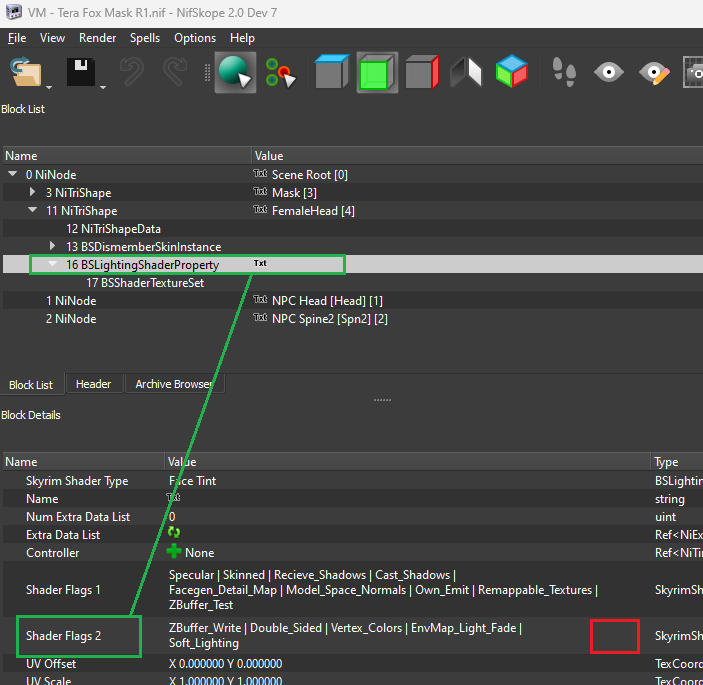Click the Txt icon in the details Name row

(x=174, y=498)
